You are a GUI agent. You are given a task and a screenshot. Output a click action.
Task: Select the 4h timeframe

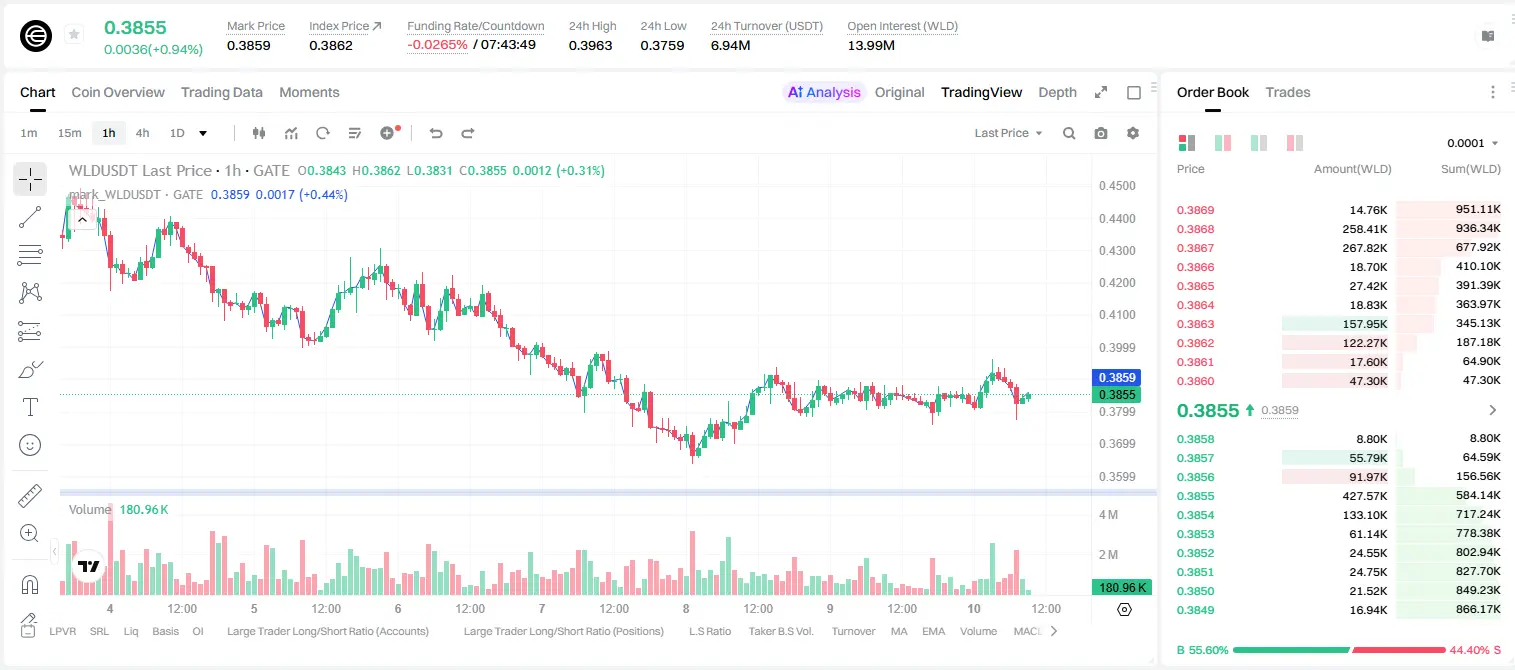click(x=142, y=133)
